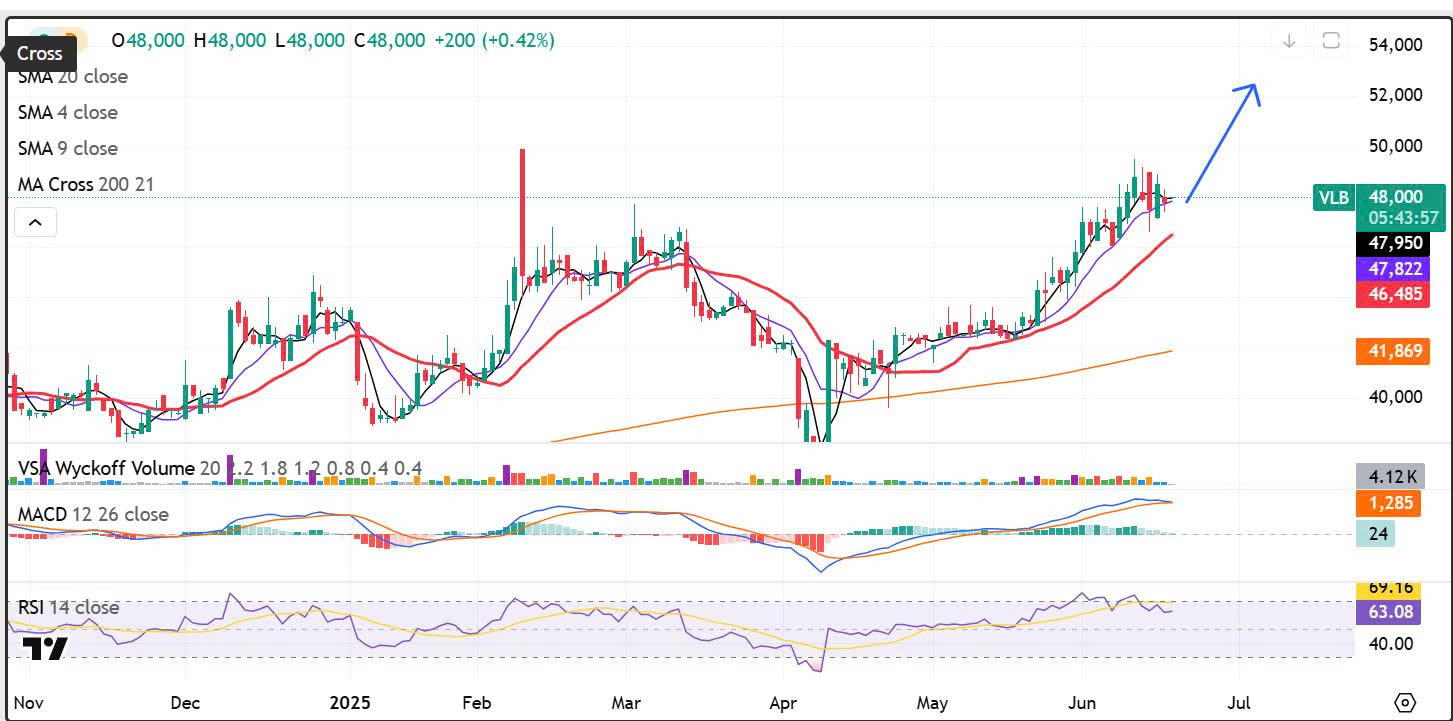
Task: Click the purple 63.08 RSI label
Action: (x=1390, y=612)
